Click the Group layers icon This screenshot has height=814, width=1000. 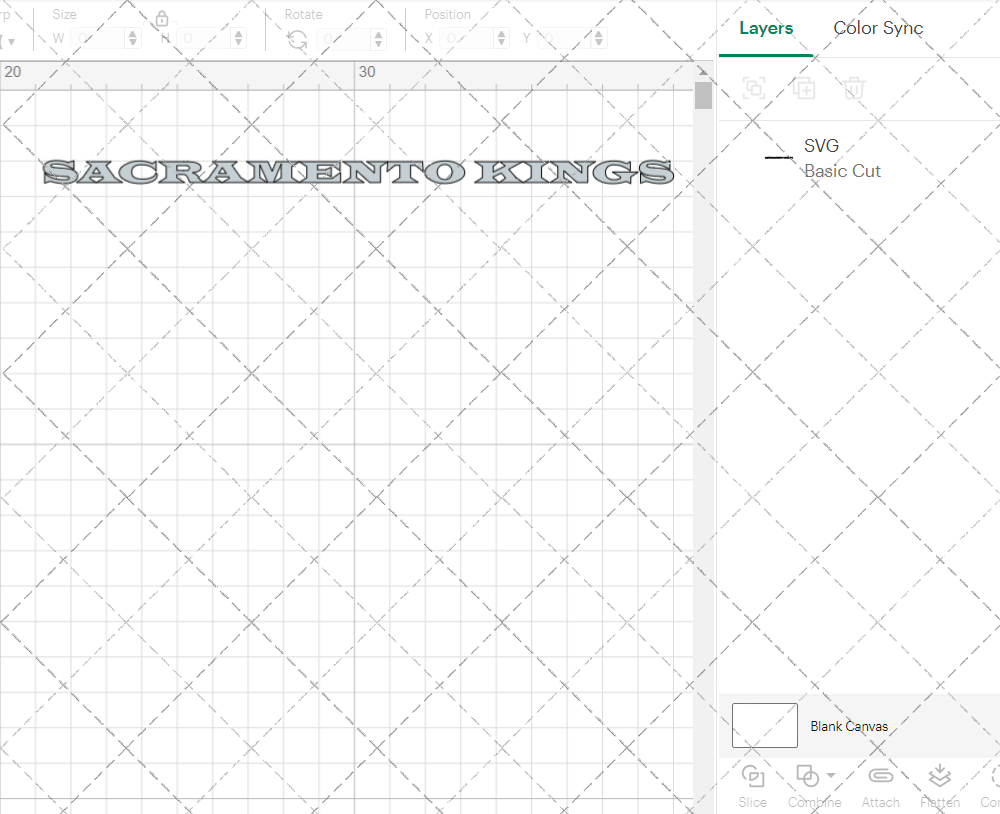754,88
